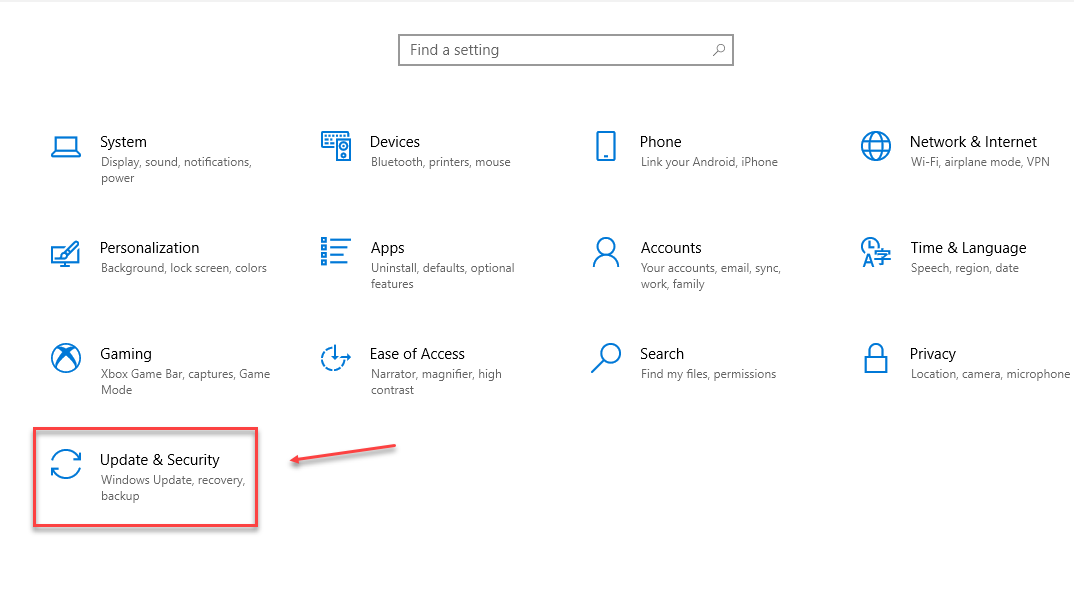Open Ease of Access settings title
This screenshot has width=1074, height=600.
[417, 354]
